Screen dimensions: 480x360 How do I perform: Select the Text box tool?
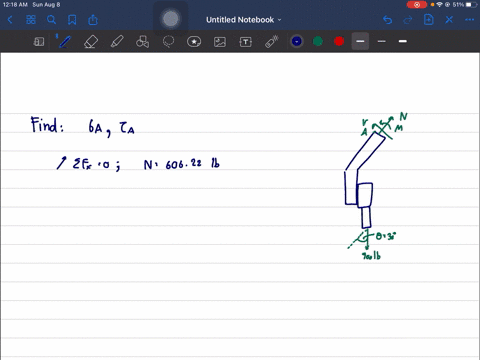pyautogui.click(x=246, y=42)
